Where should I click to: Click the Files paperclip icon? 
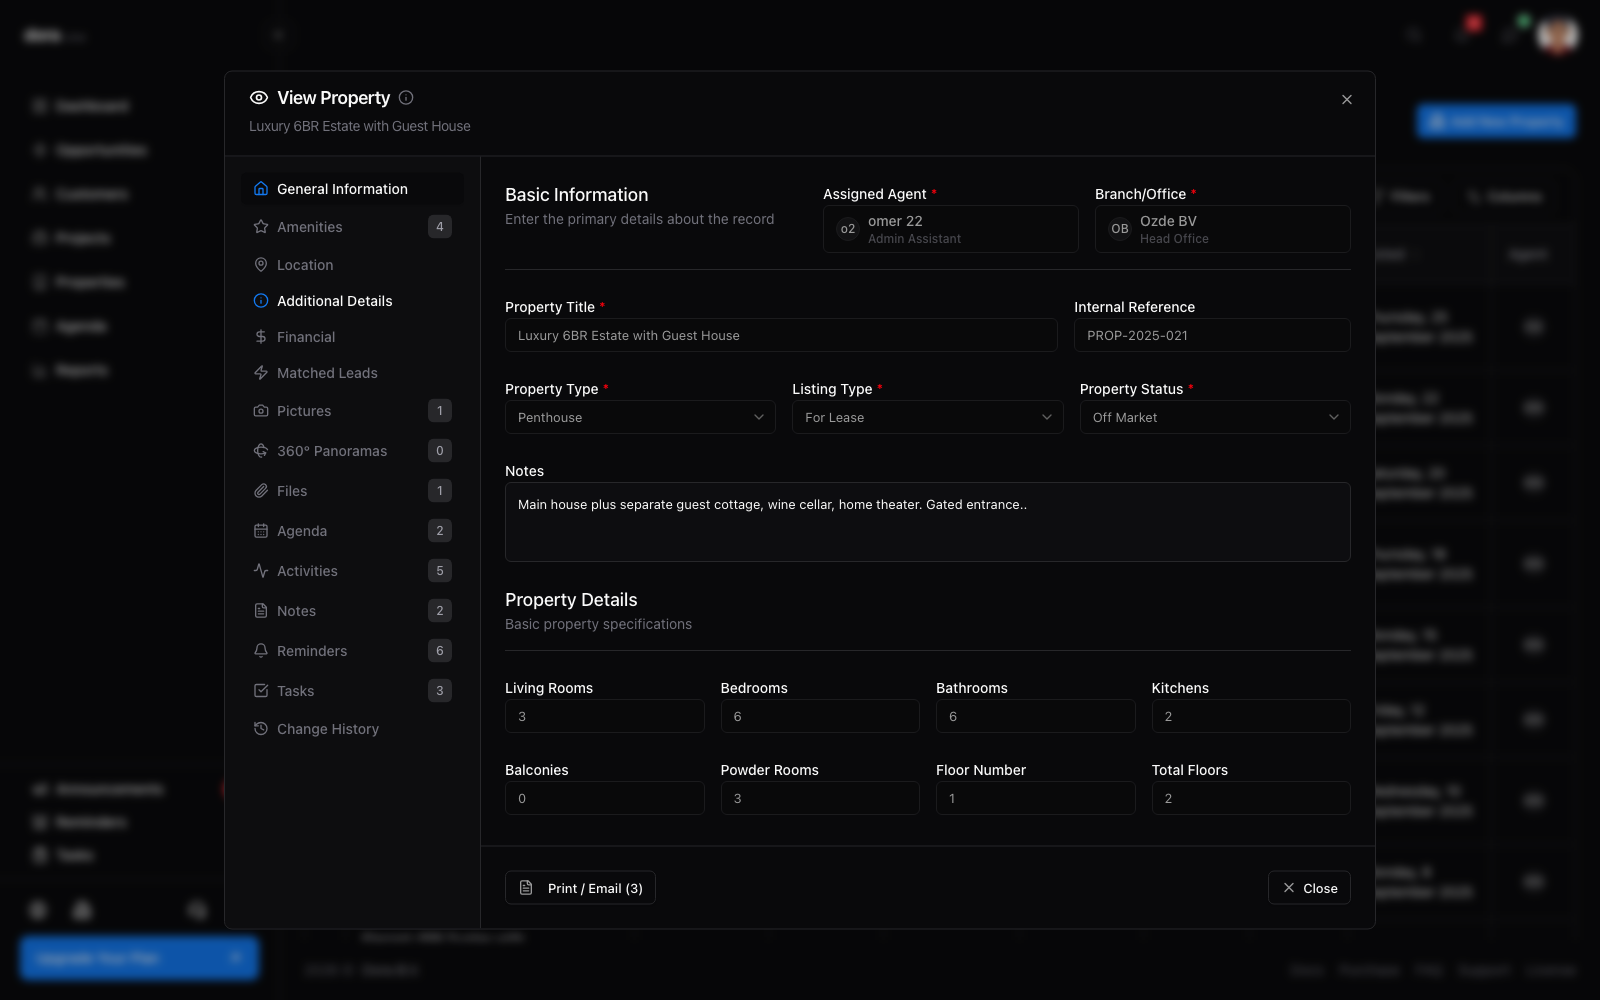coord(261,491)
